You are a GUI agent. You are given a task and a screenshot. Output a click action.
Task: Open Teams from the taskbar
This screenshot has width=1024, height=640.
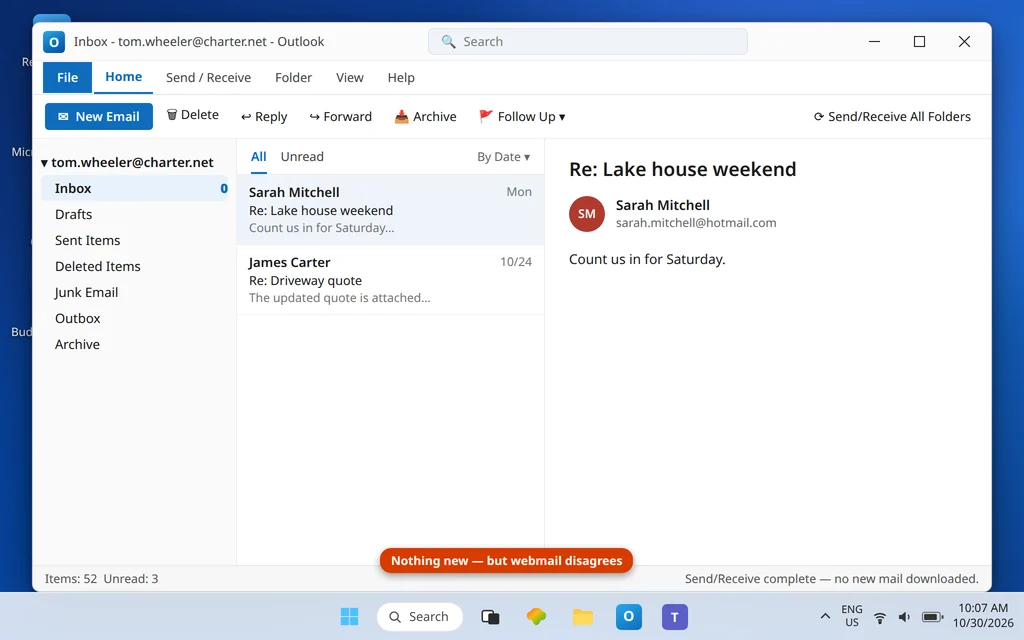tap(675, 616)
